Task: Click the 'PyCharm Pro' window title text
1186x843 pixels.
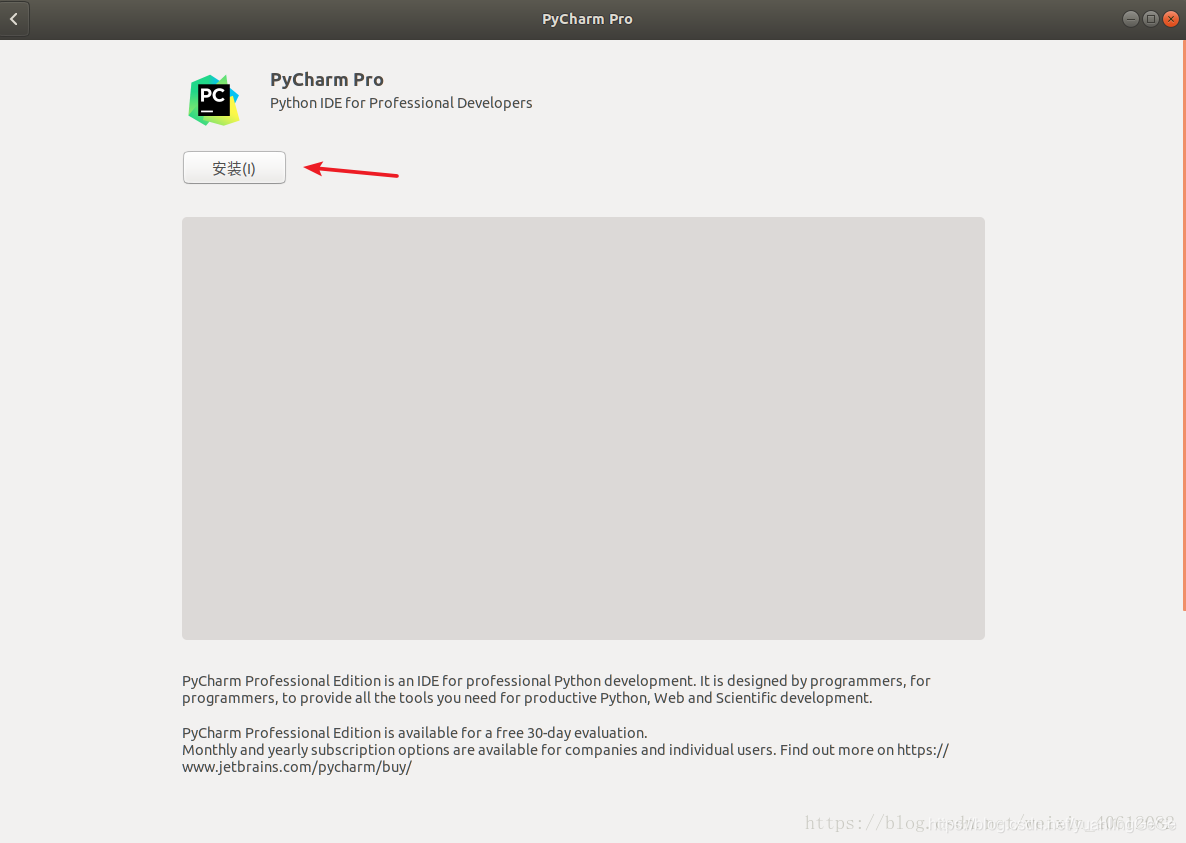Action: click(x=587, y=19)
